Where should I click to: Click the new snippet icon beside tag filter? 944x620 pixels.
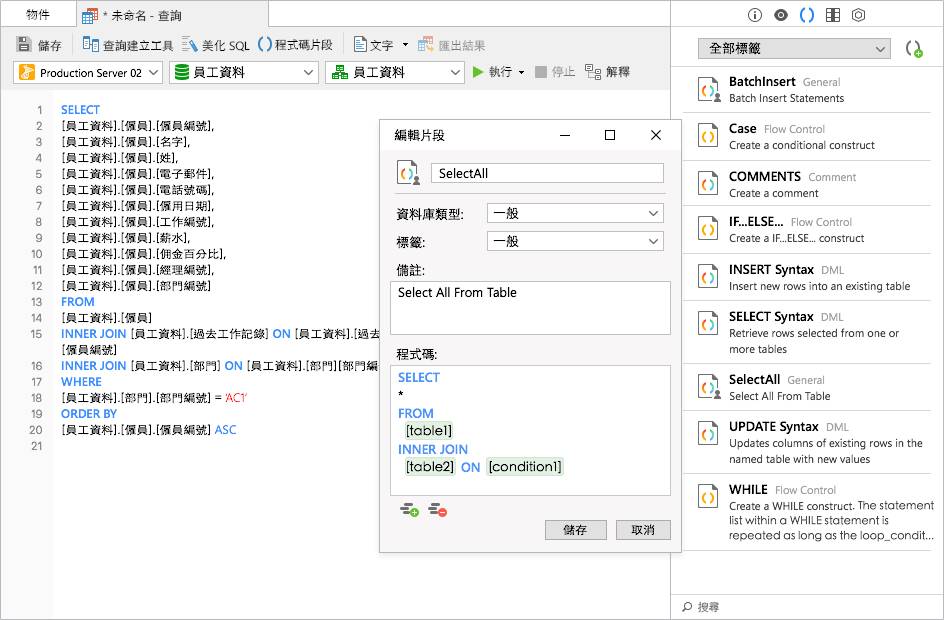[x=914, y=49]
